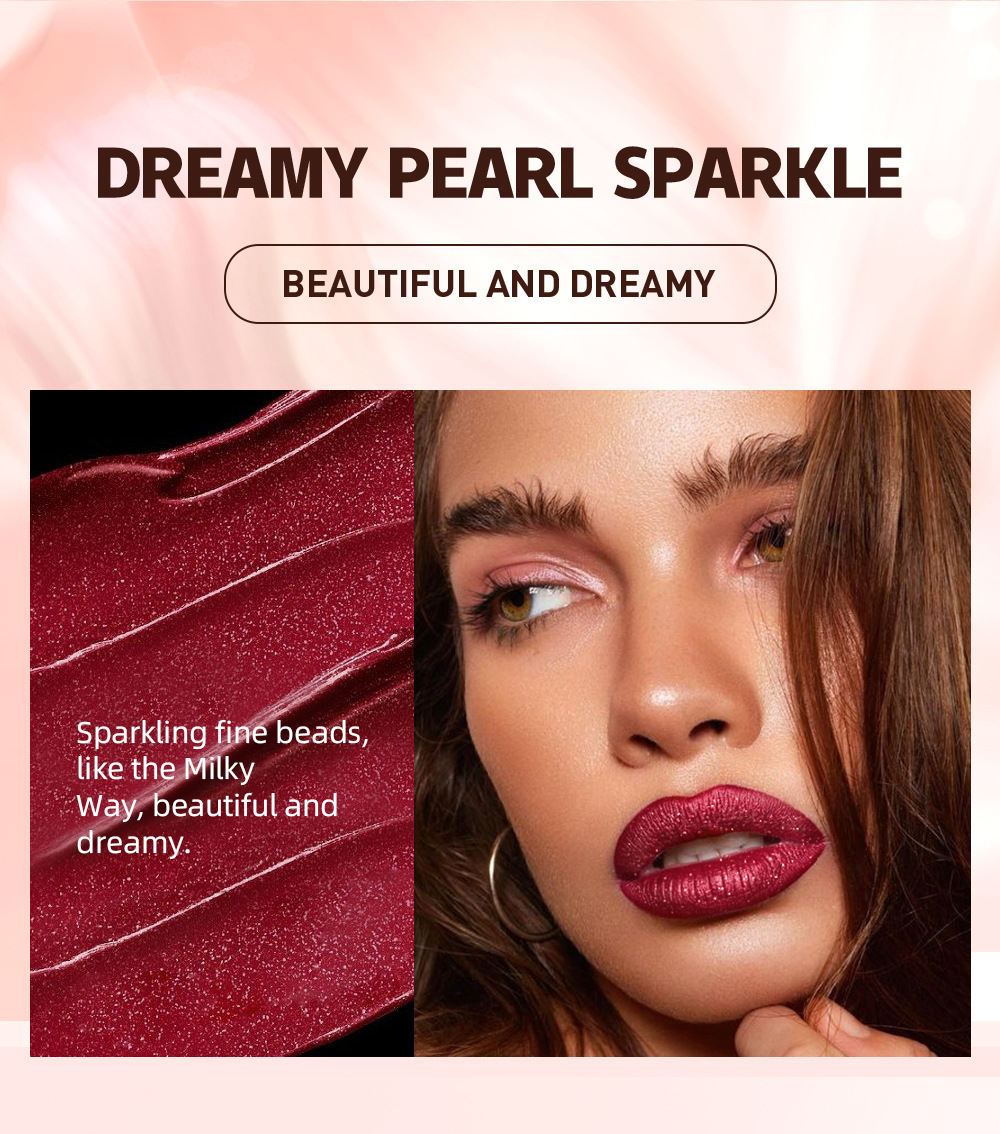Viewport: 1000px width, 1134px height.
Task: Click the gold hoop earring
Action: pyautogui.click(x=510, y=884)
